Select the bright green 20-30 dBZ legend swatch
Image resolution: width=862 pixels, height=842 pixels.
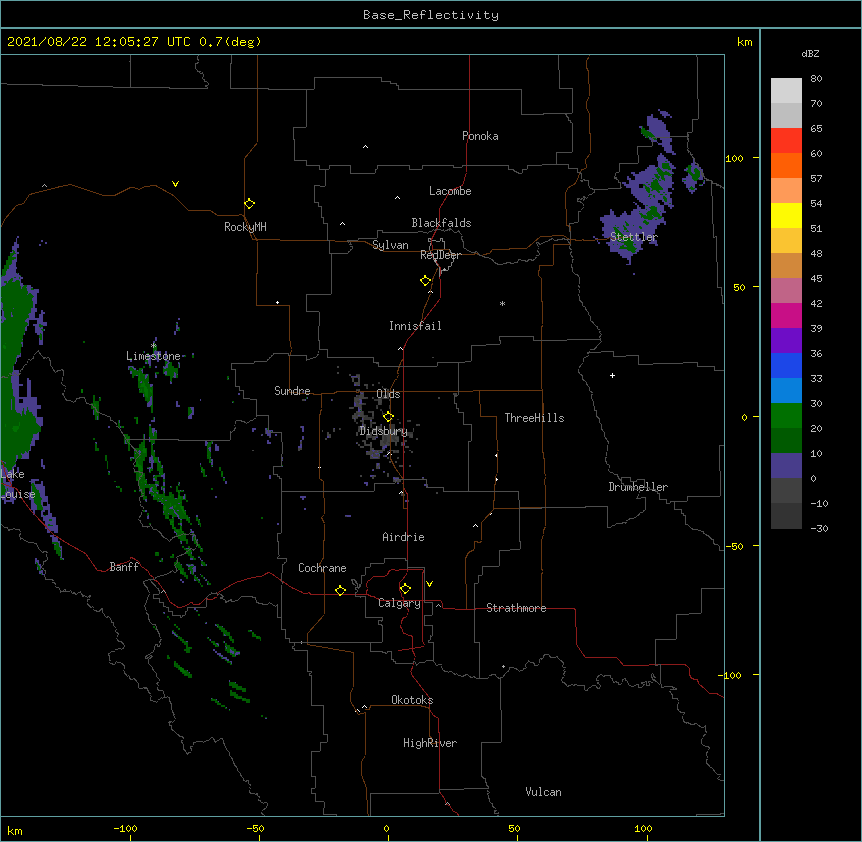pos(786,416)
